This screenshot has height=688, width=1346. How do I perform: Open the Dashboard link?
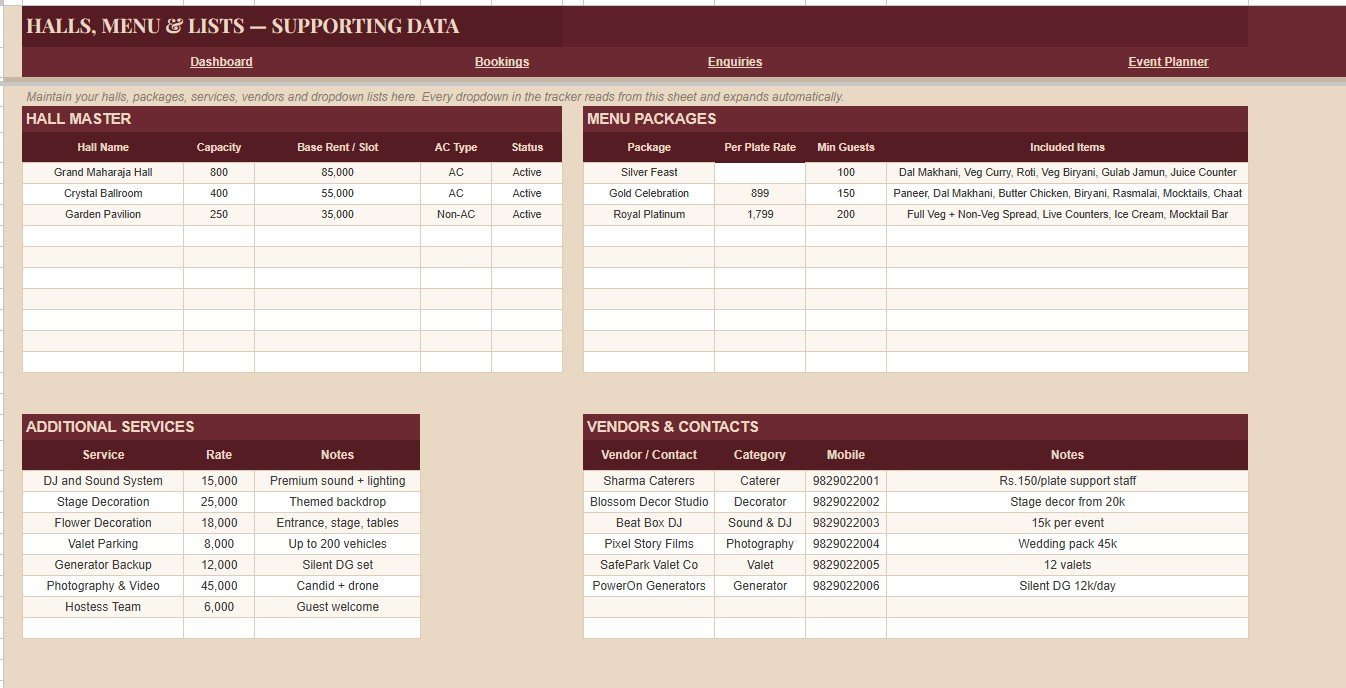221,62
